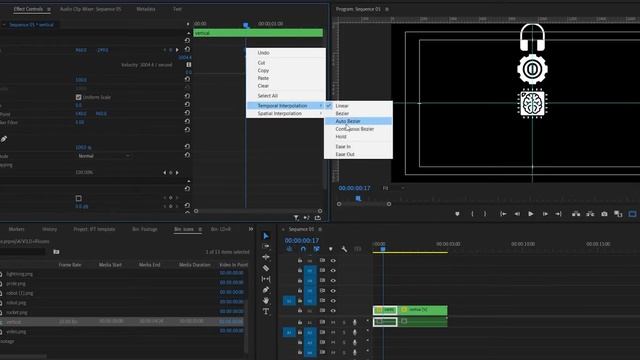Toggle timeline snapping magnet
Screen dimensions: 640x360
(x=303, y=249)
